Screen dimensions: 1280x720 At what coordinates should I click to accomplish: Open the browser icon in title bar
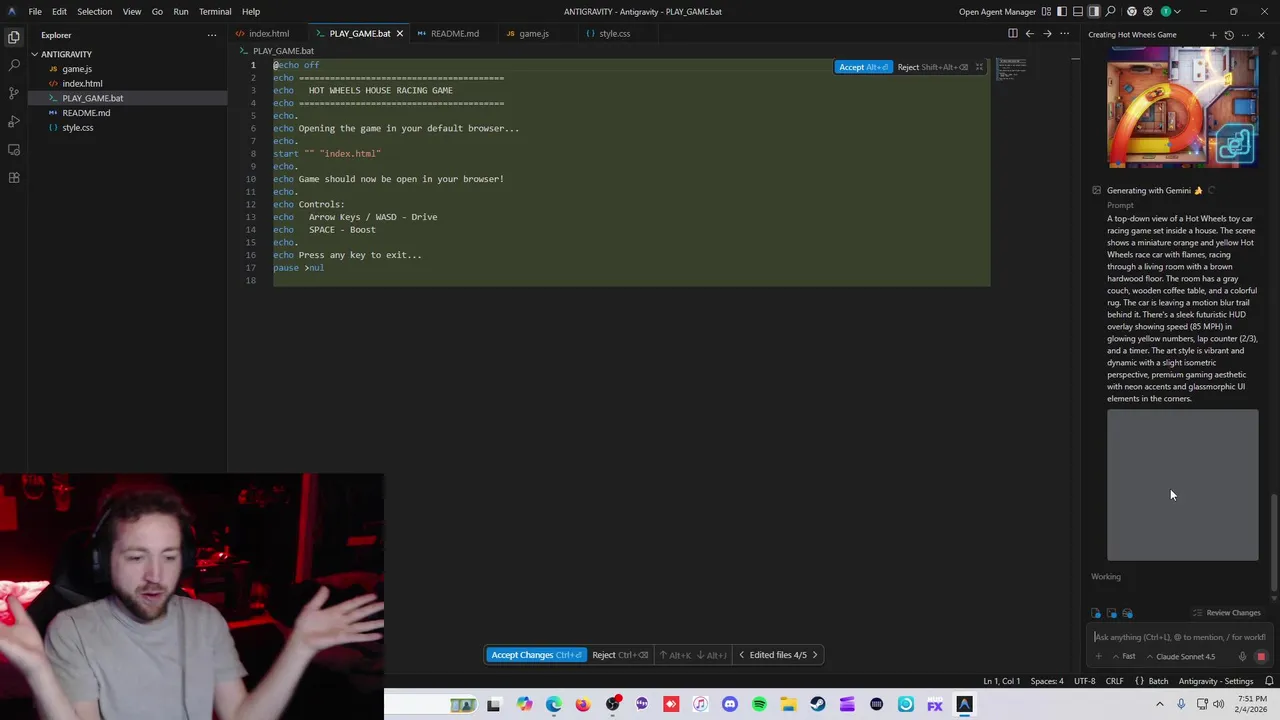tap(1132, 12)
